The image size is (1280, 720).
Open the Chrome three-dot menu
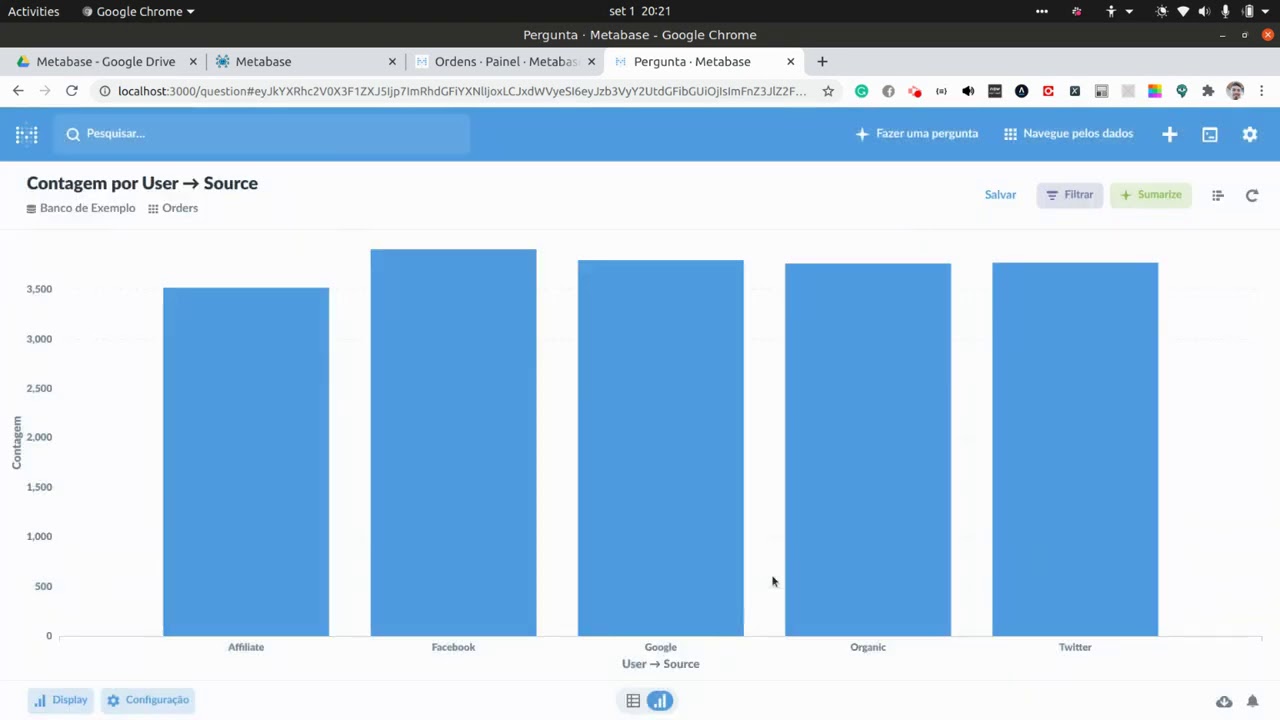1262,91
